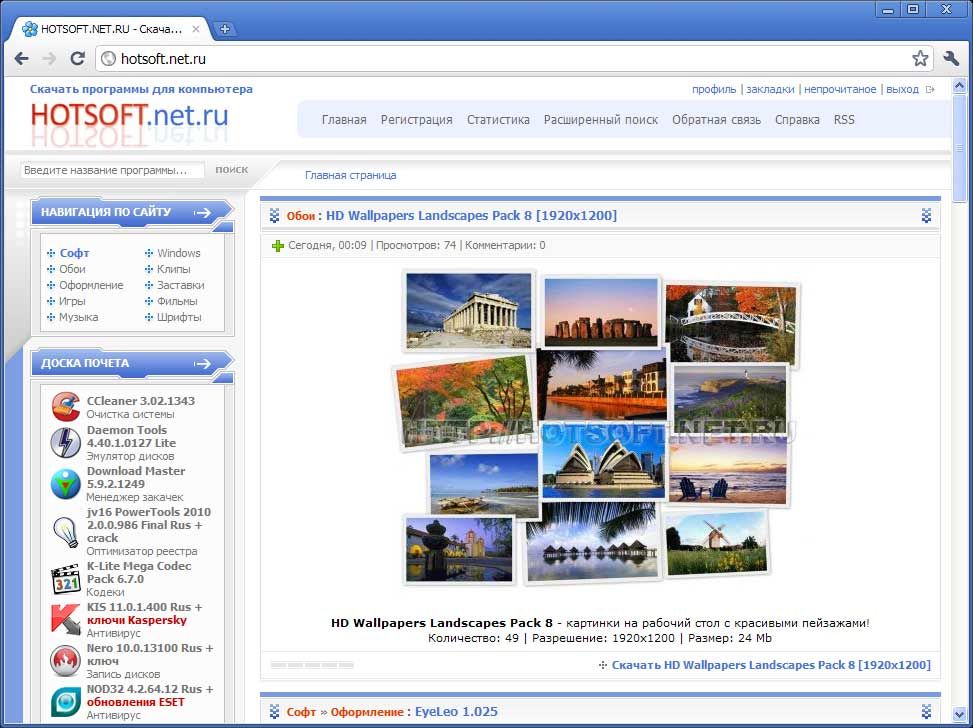This screenshot has width=973, height=728.
Task: Click the program name search input field
Action: 112,170
